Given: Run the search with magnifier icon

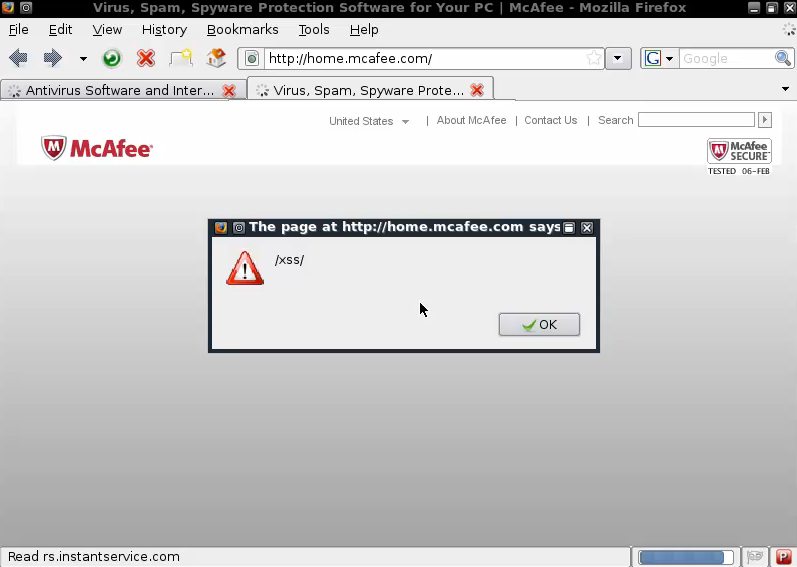Looking at the screenshot, I should coord(783,58).
